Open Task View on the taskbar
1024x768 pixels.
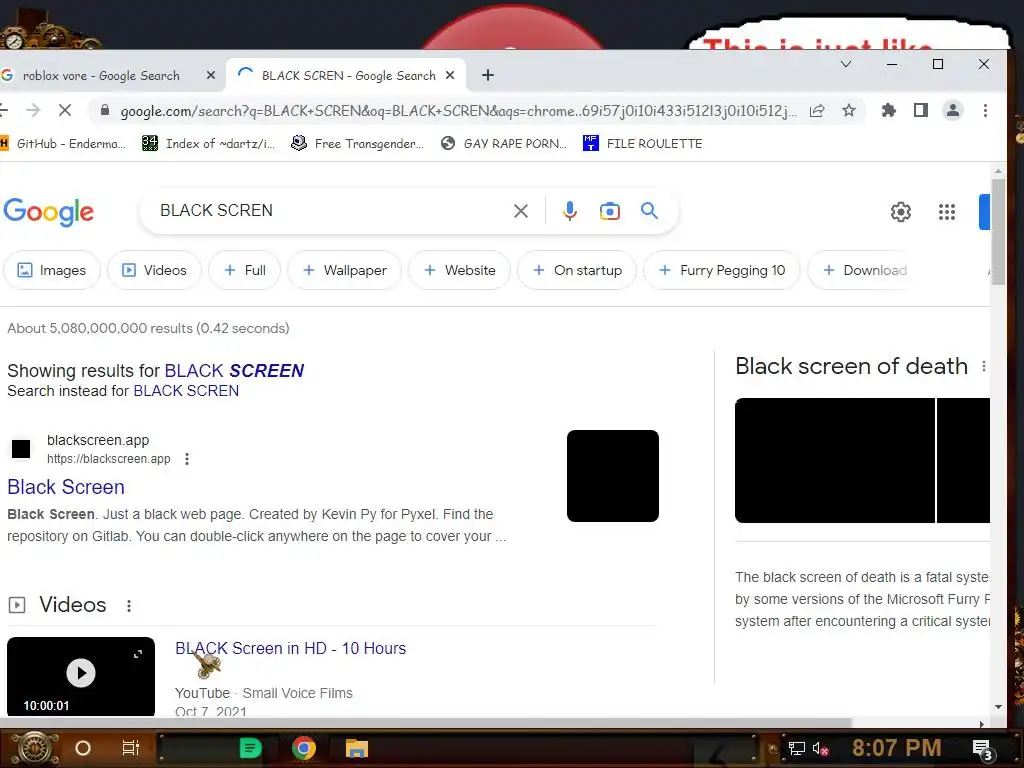131,748
